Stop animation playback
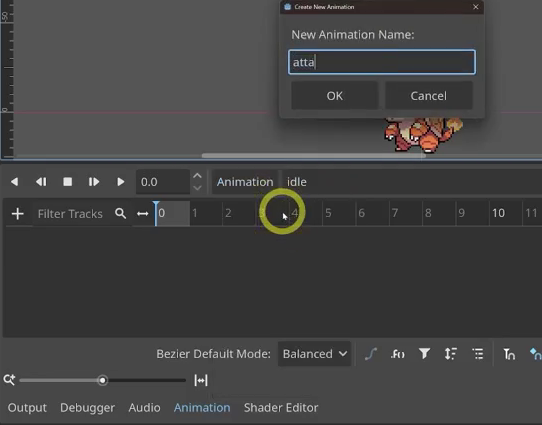The image size is (542, 425). (68, 182)
